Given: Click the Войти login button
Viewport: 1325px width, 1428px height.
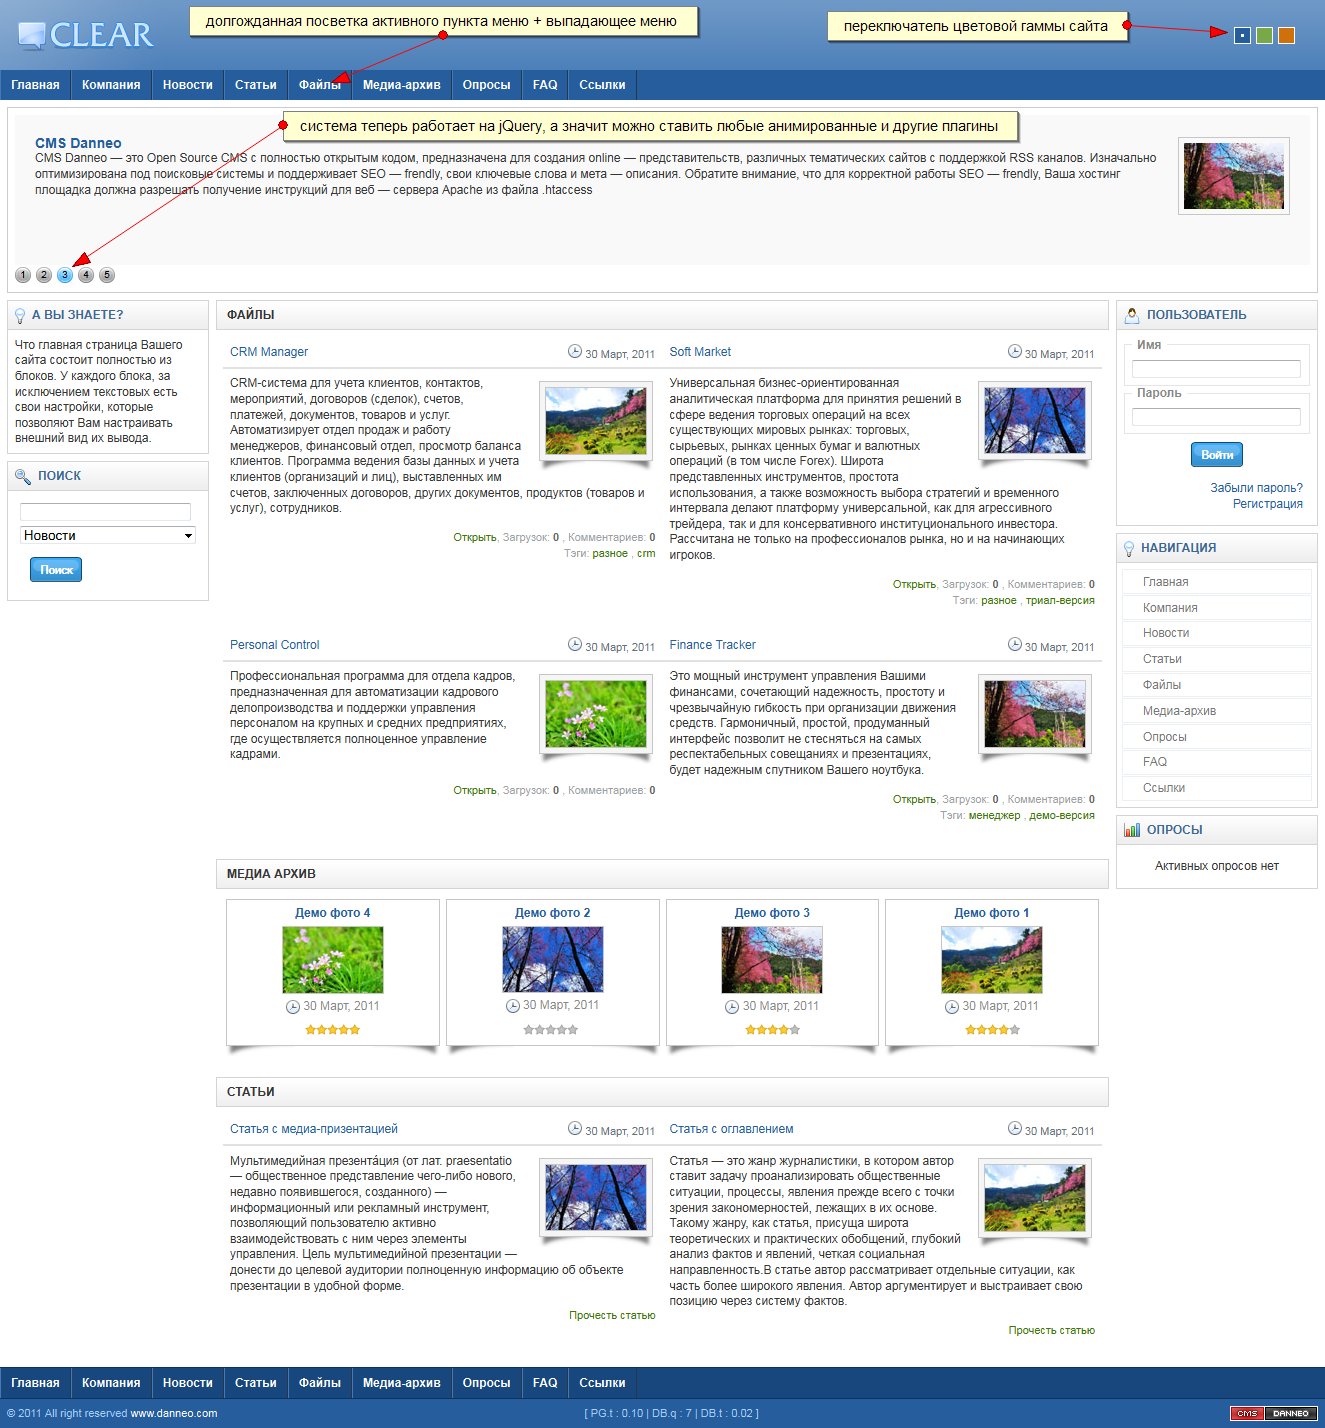Looking at the screenshot, I should (x=1217, y=455).
